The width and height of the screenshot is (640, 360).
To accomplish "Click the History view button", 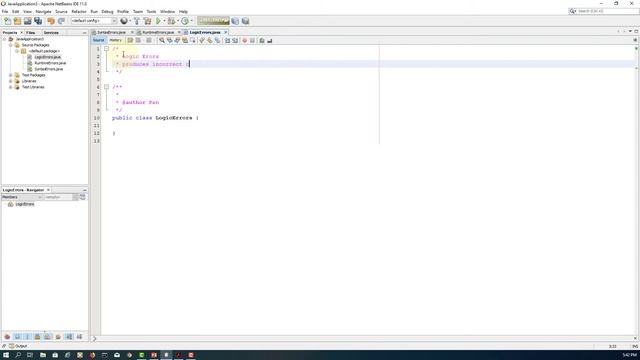I will (116, 40).
